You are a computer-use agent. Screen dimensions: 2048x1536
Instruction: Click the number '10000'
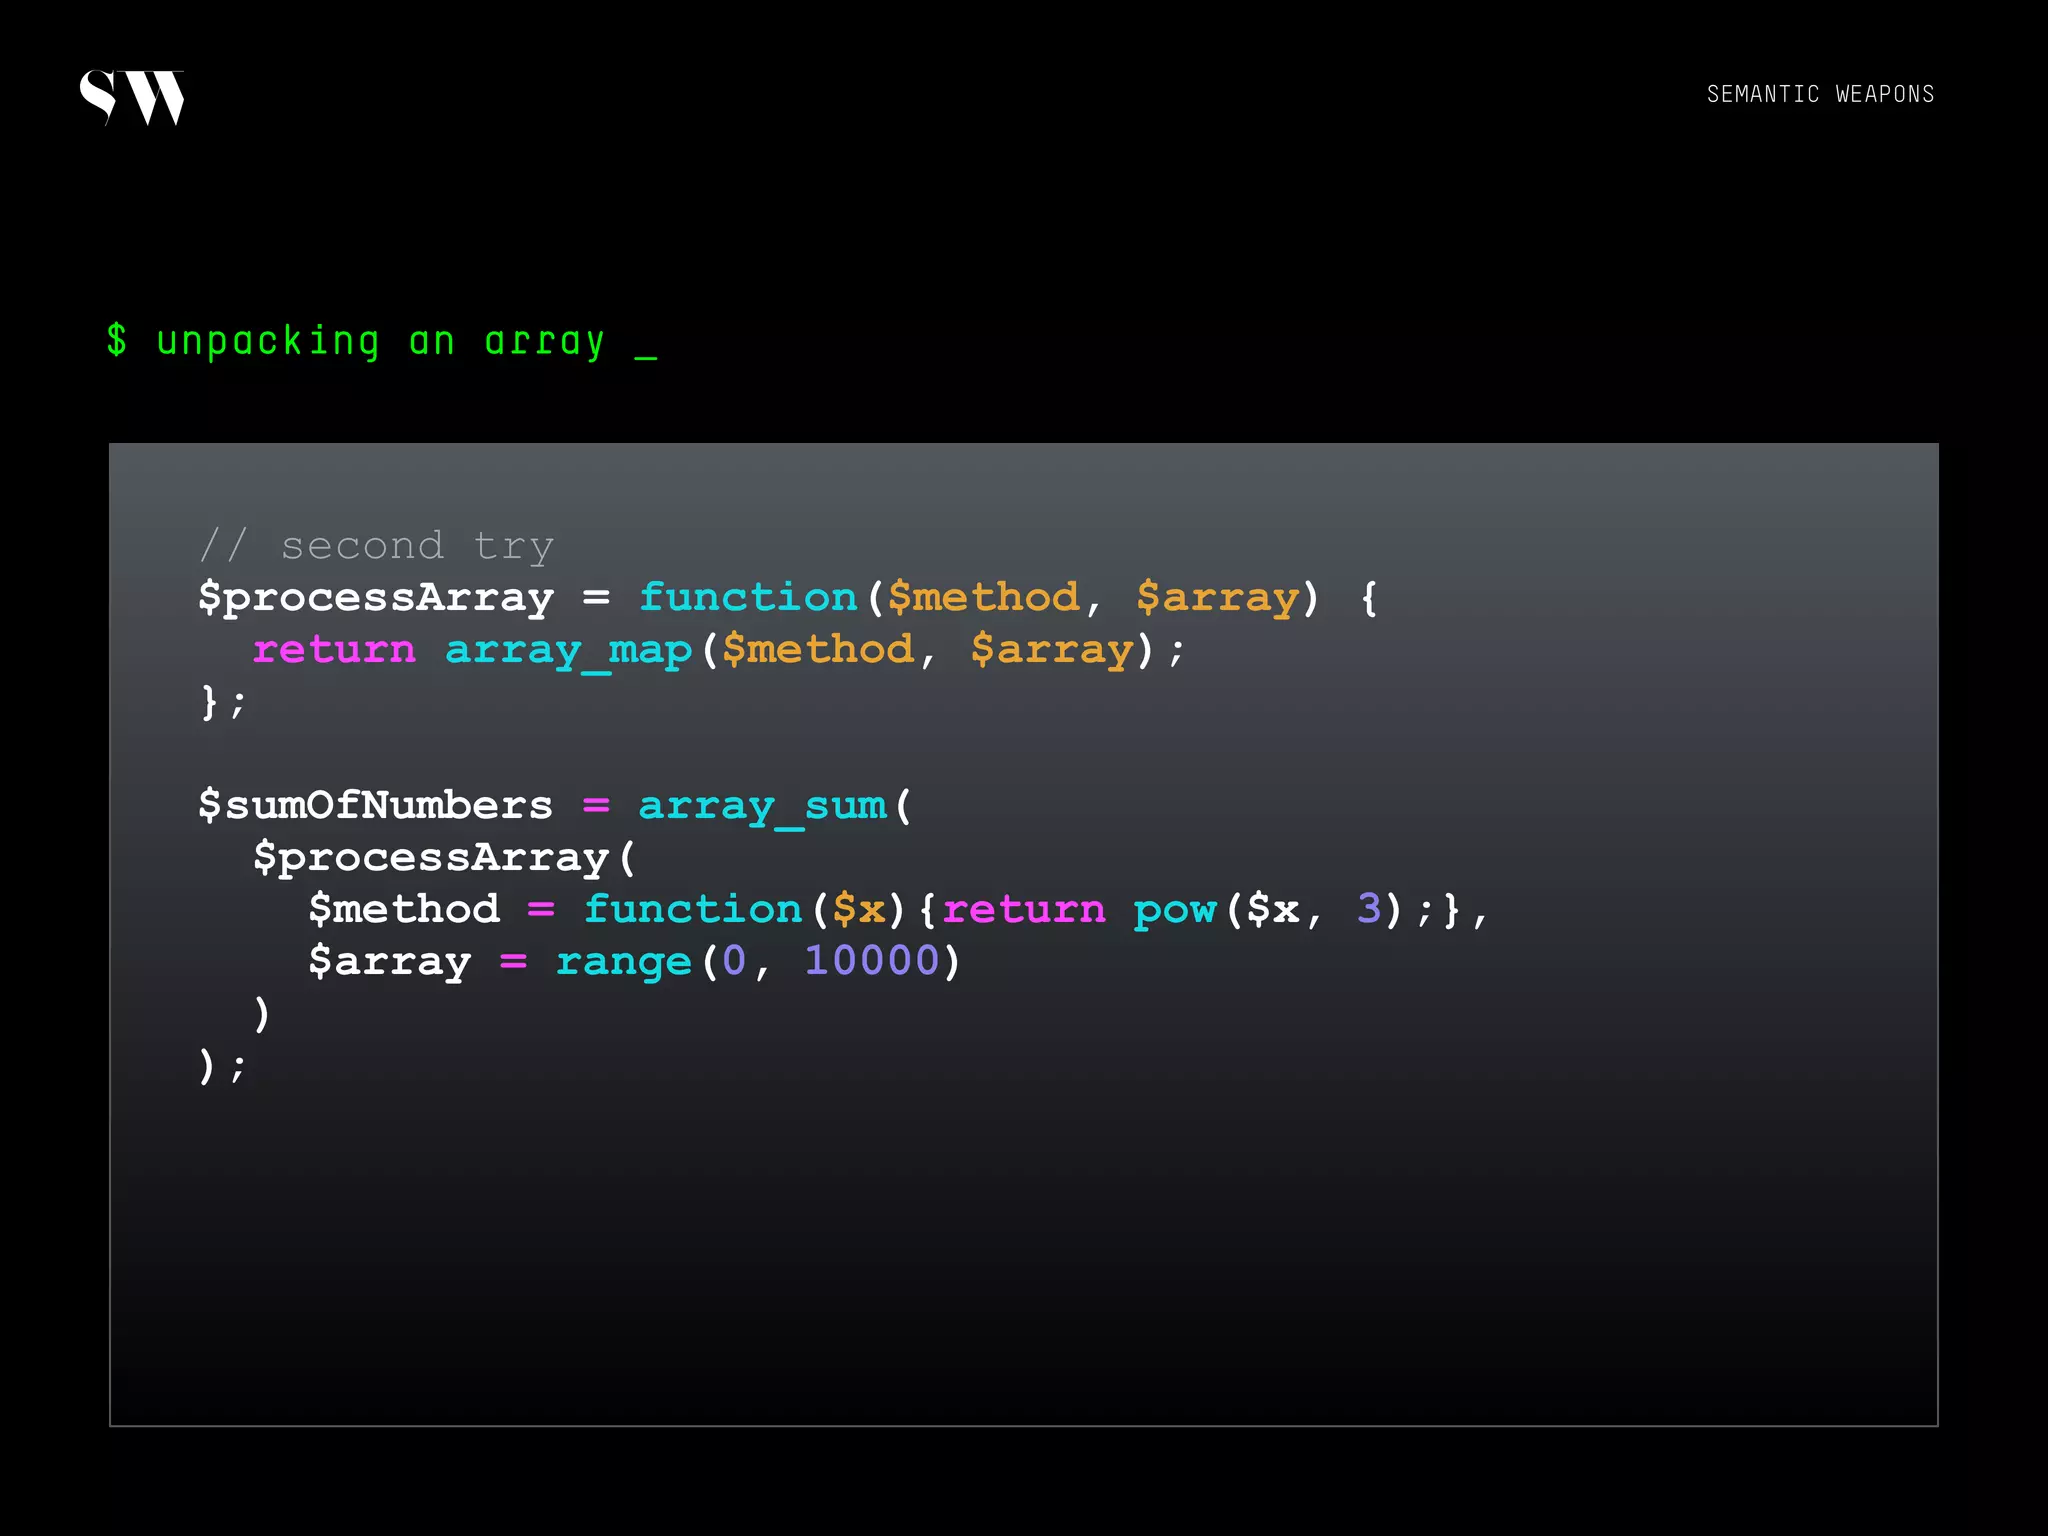coord(872,960)
